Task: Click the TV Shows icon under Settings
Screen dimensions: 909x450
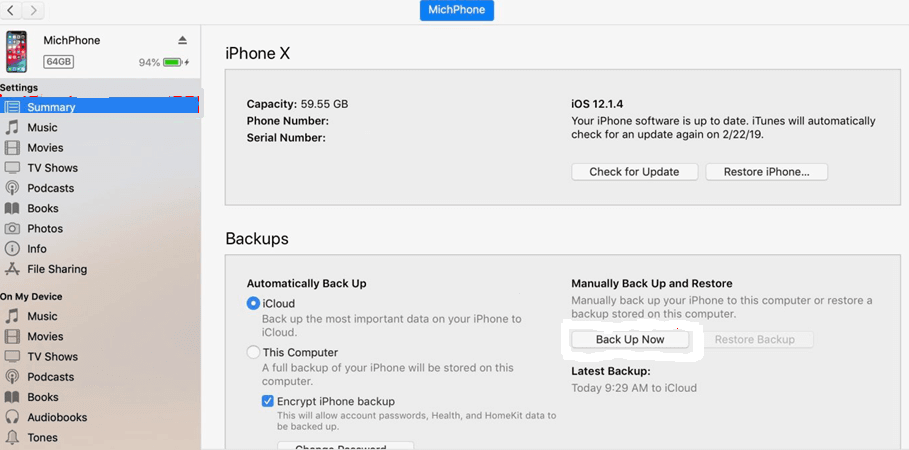Action: click(x=12, y=168)
